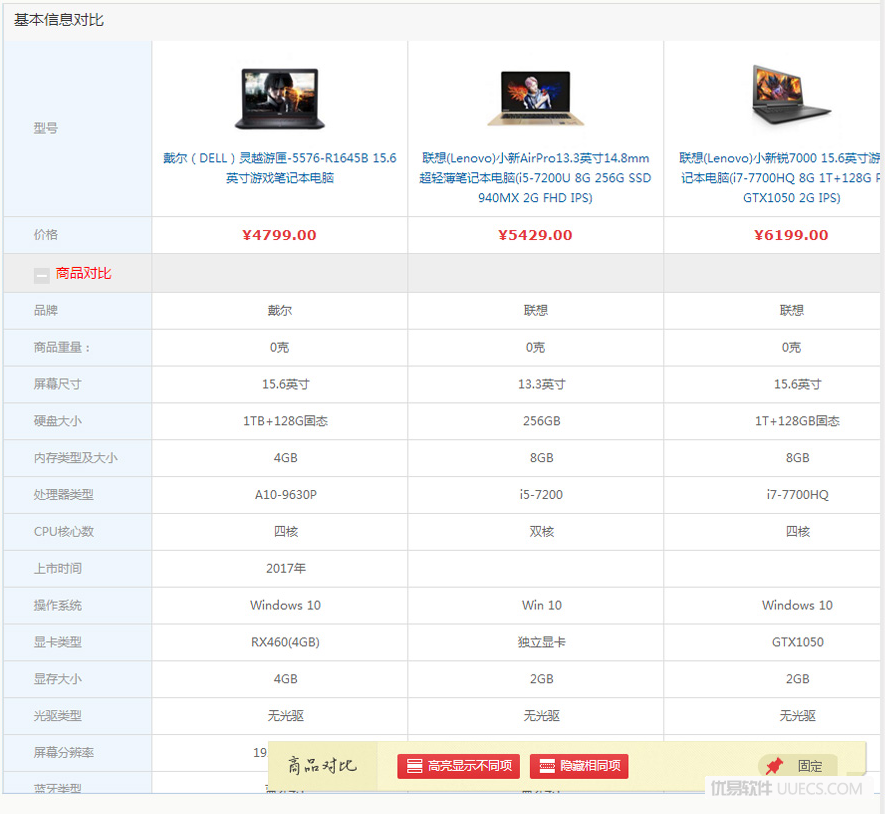Select the 处理器类型 row label
885x814 pixels.
(64, 495)
